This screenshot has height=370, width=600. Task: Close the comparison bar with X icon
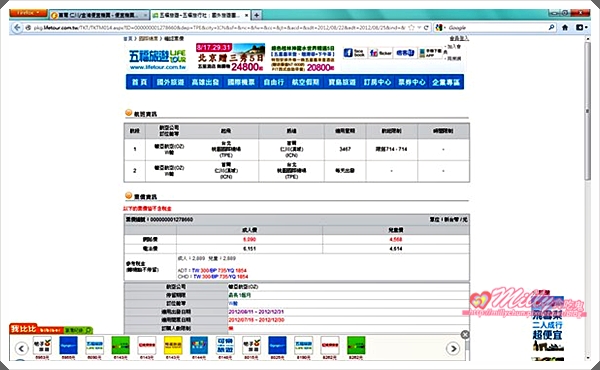(465, 335)
